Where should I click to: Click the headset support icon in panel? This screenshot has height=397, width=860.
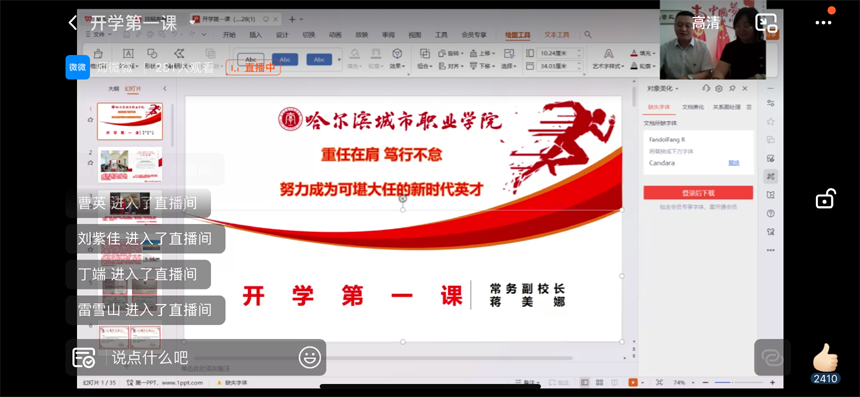pyautogui.click(x=706, y=88)
